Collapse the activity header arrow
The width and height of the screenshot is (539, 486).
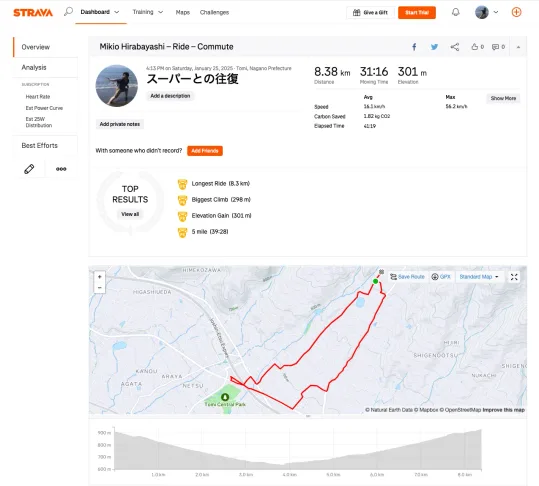pyautogui.click(x=518, y=47)
